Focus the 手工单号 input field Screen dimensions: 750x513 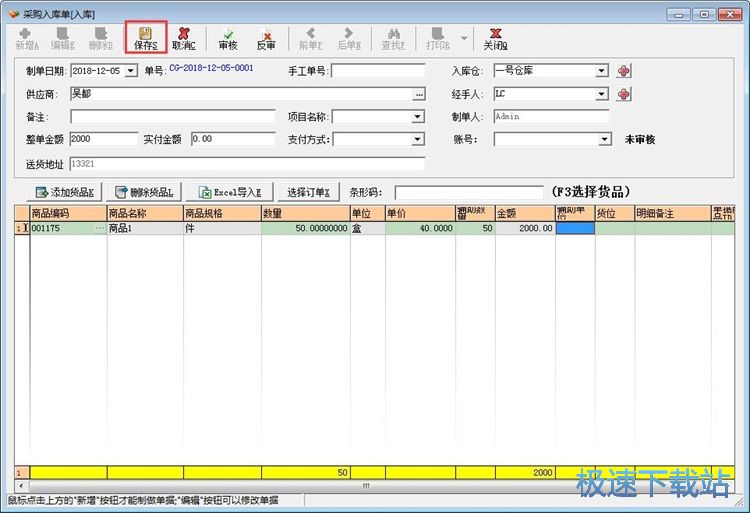(378, 71)
